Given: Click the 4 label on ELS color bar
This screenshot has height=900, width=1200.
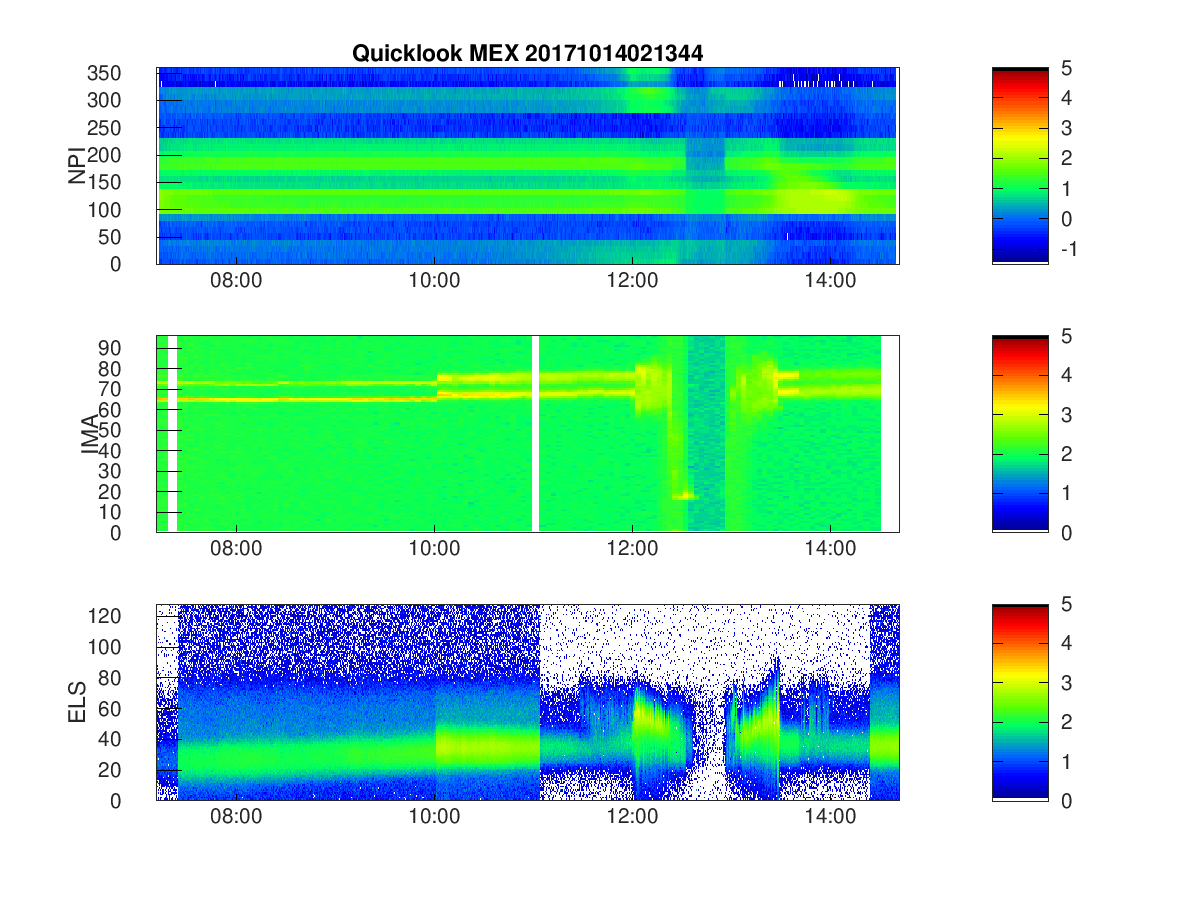Looking at the screenshot, I should [1067, 643].
